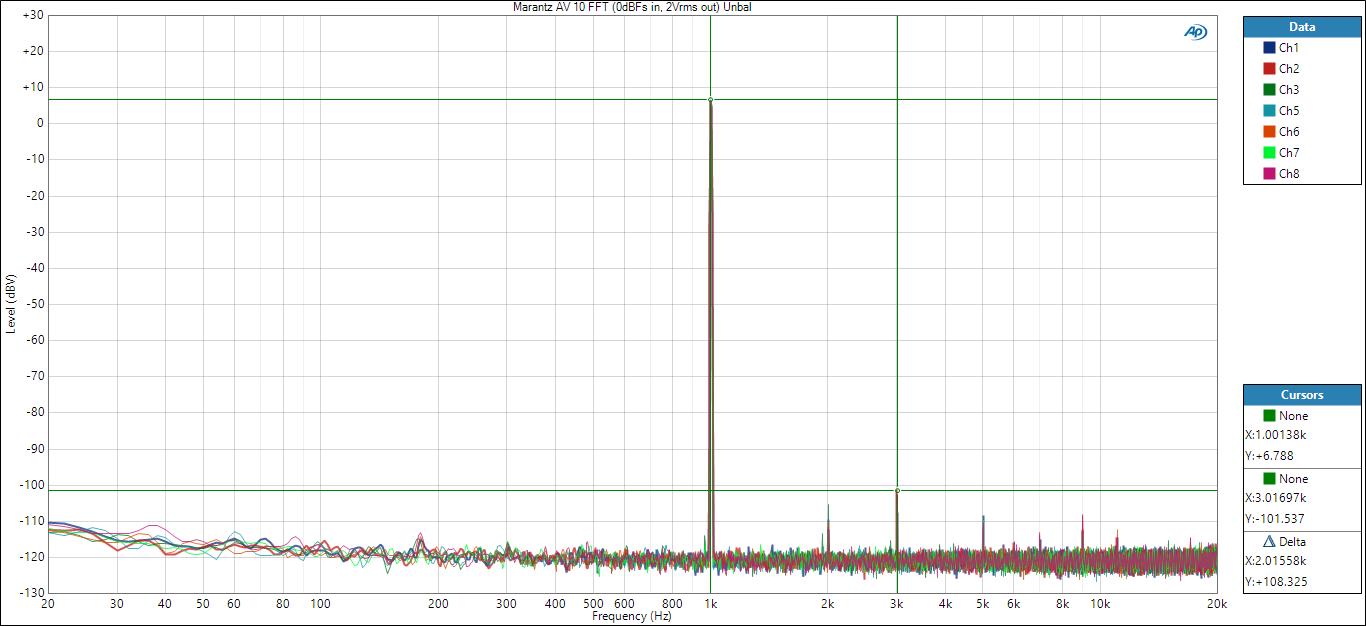This screenshot has width=1366, height=626.
Task: Click the second cursor Y value -101.537
Action: coord(1276,519)
